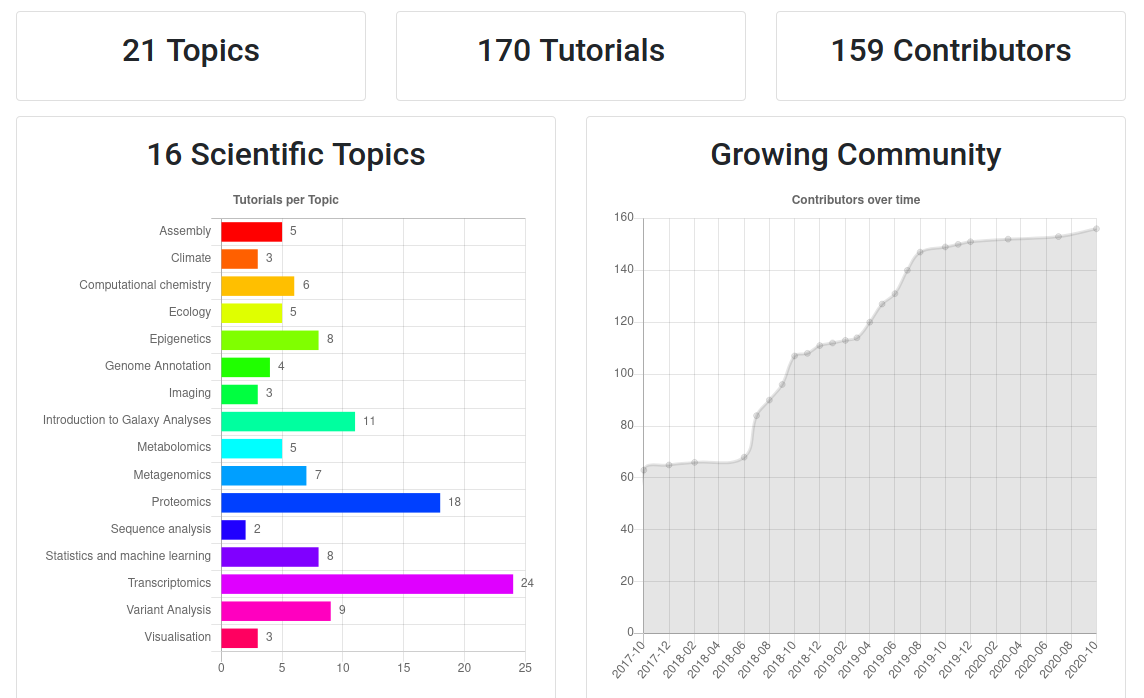
Task: Click the value 18 next to Proteomics
Action: [454, 502]
